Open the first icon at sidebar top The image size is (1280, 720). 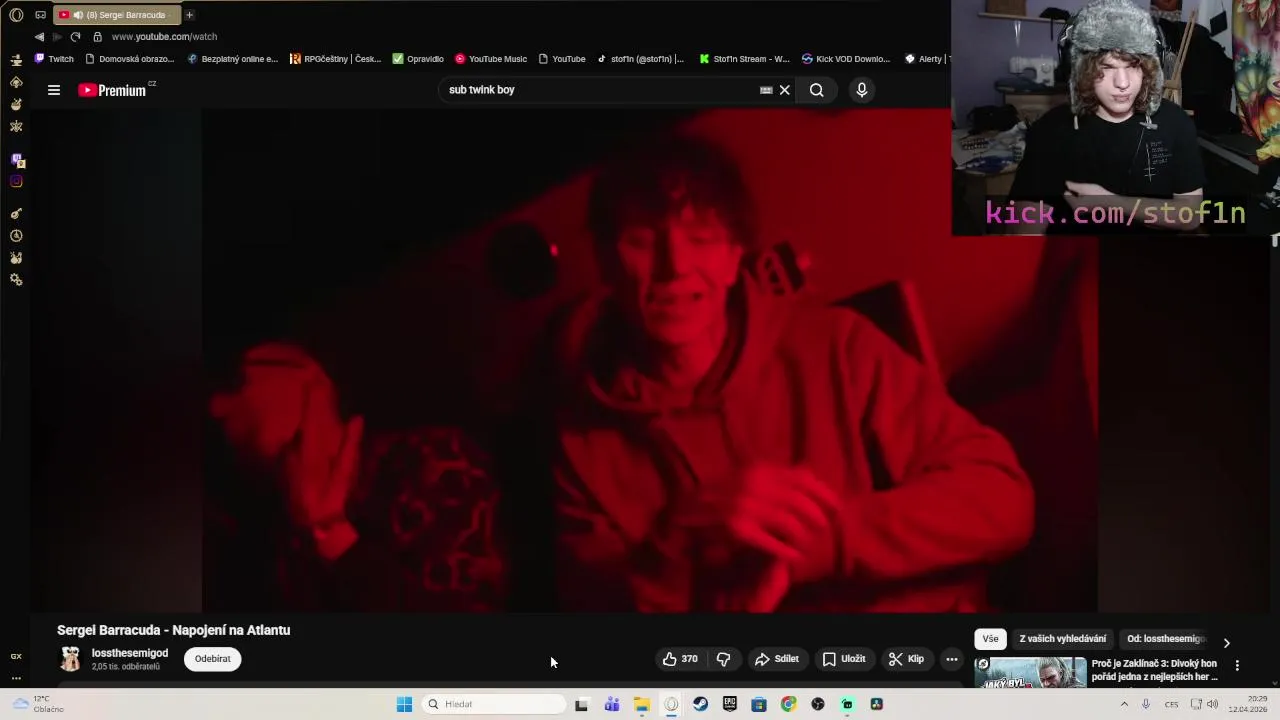16,60
